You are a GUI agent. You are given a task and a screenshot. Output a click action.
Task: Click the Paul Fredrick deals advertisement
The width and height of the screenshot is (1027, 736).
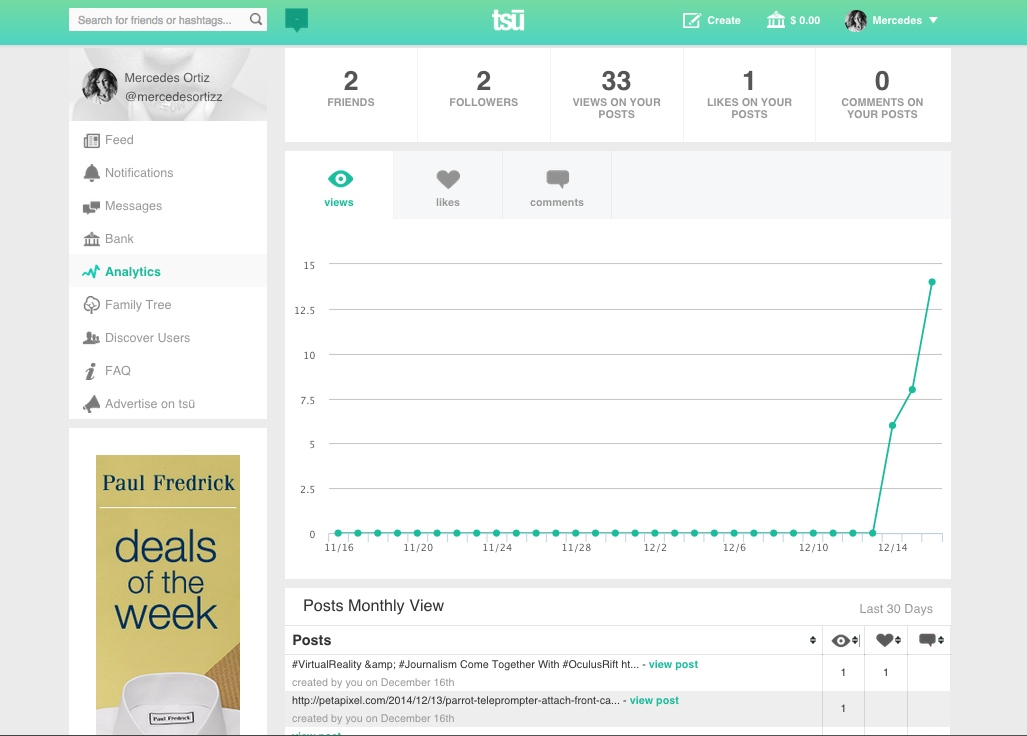click(x=168, y=595)
